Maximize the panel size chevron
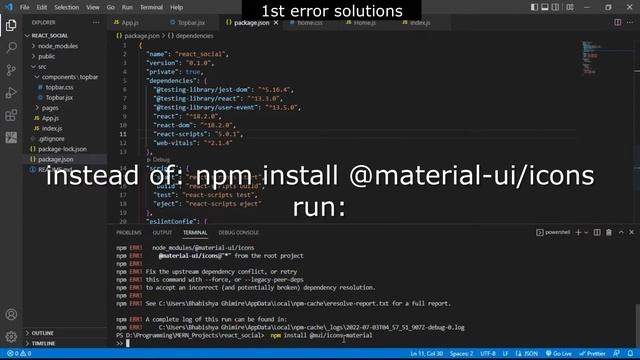 [x=621, y=232]
